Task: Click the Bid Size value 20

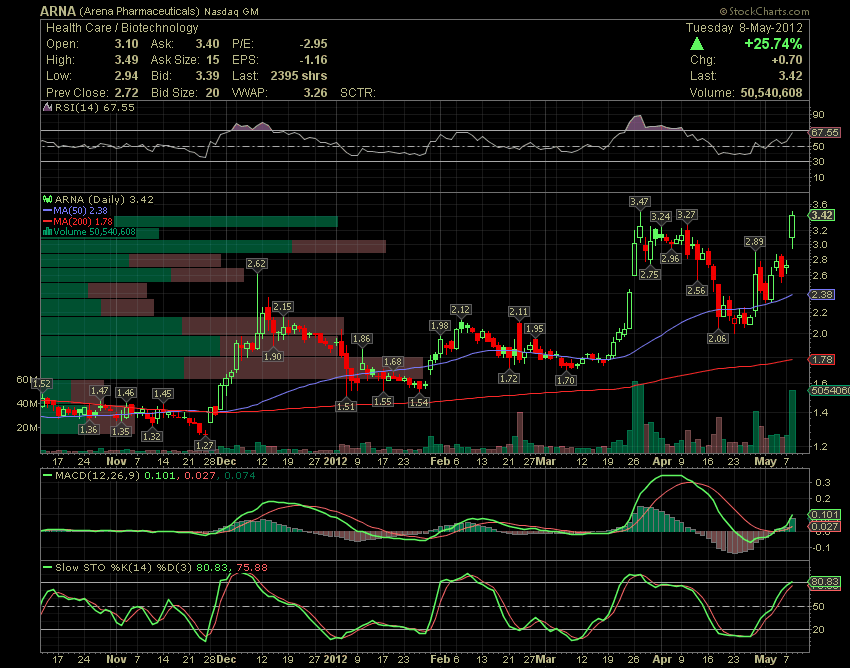Action: [212, 93]
